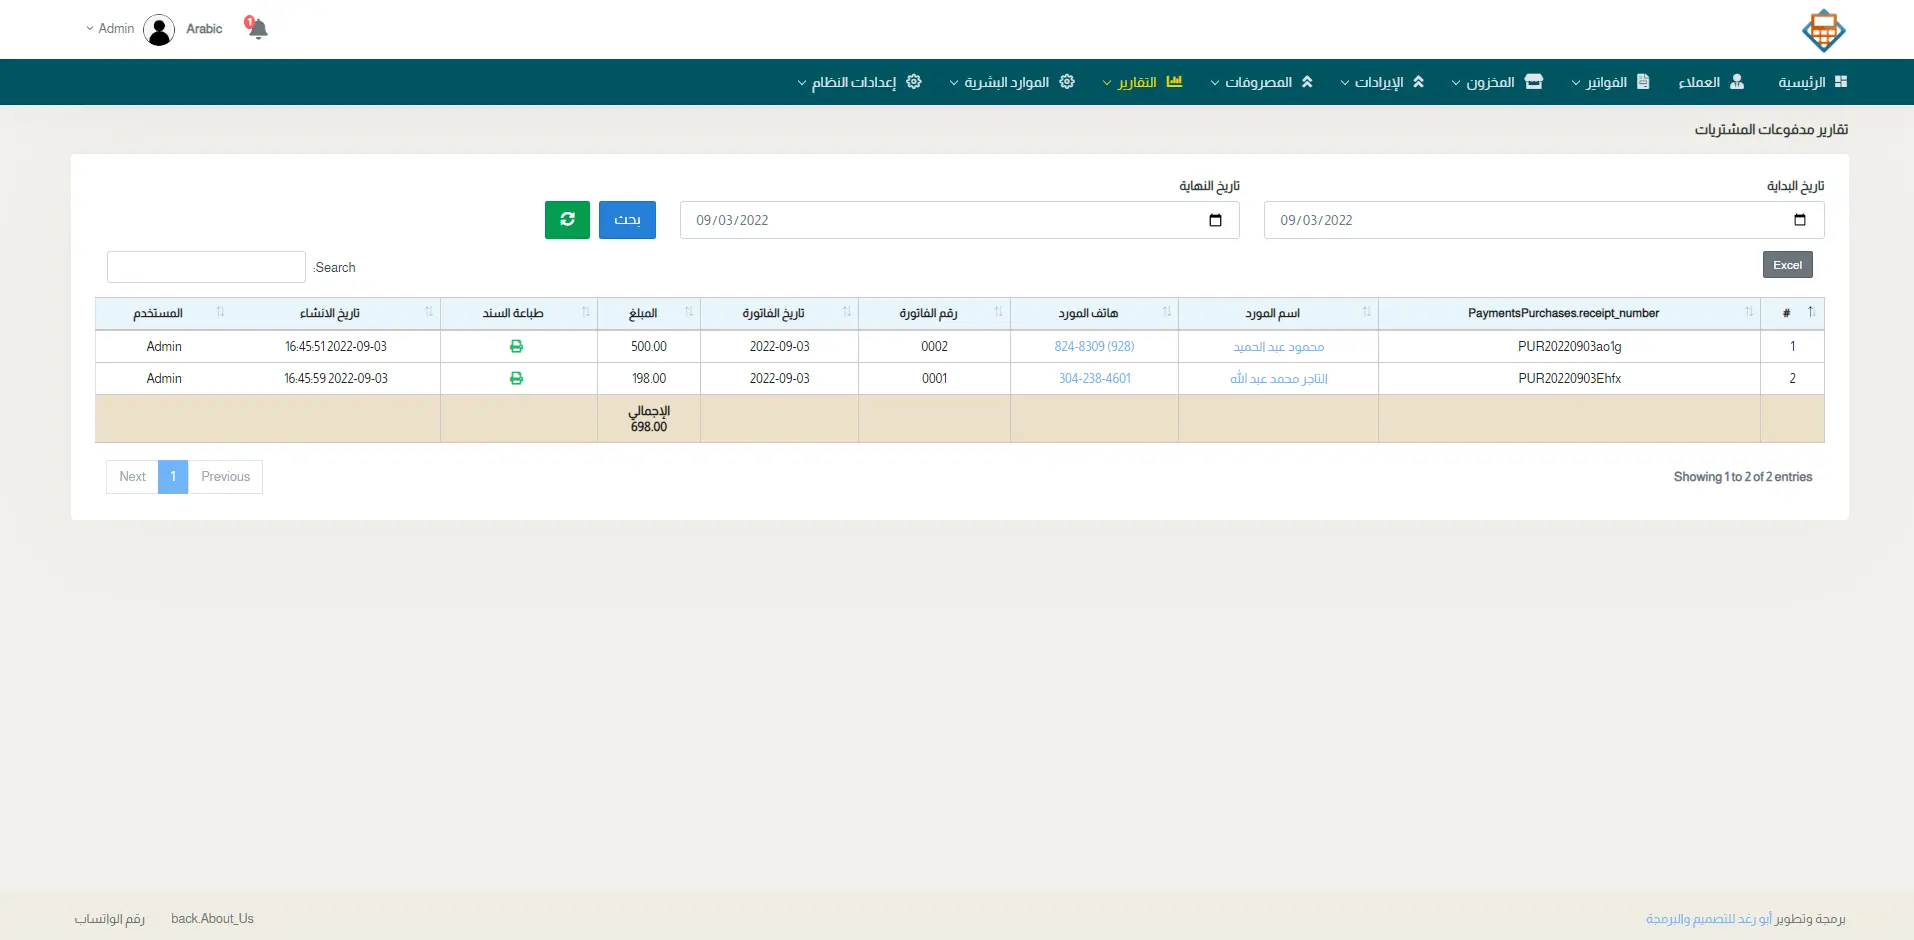
Task: Expand the التقارير reports dropdown menu
Action: (x=1142, y=82)
